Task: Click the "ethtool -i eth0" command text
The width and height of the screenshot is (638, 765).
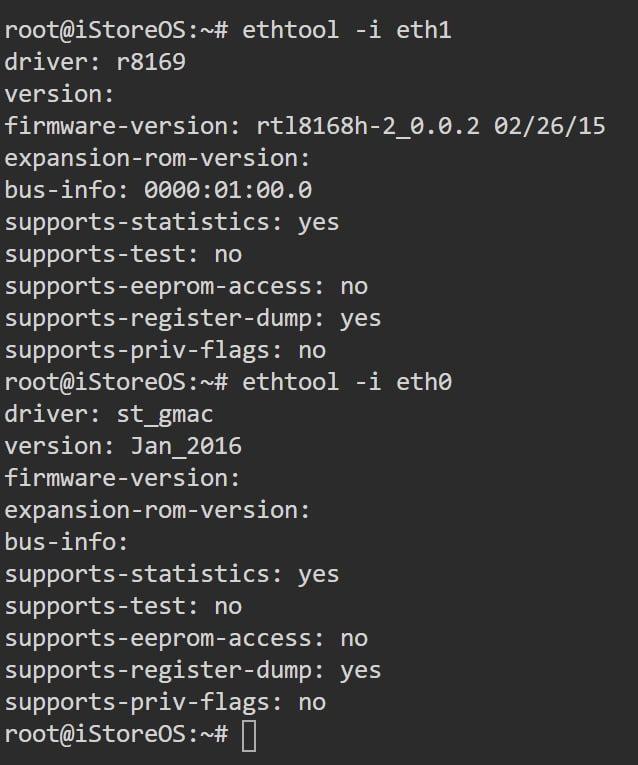Action: pos(347,382)
